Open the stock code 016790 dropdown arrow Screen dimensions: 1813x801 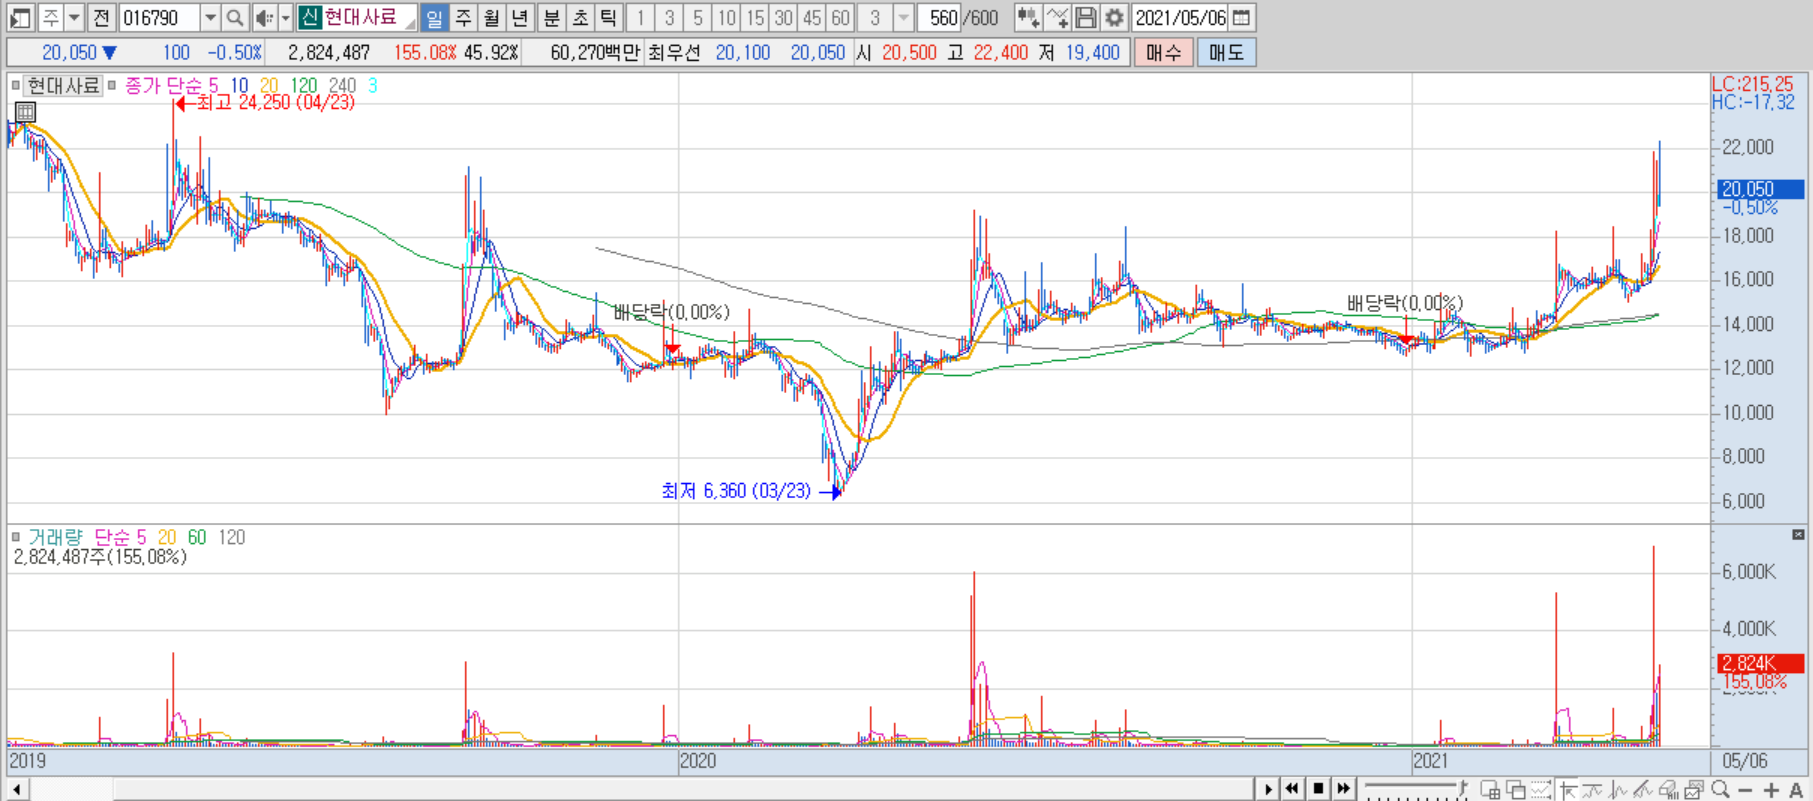pyautogui.click(x=210, y=18)
